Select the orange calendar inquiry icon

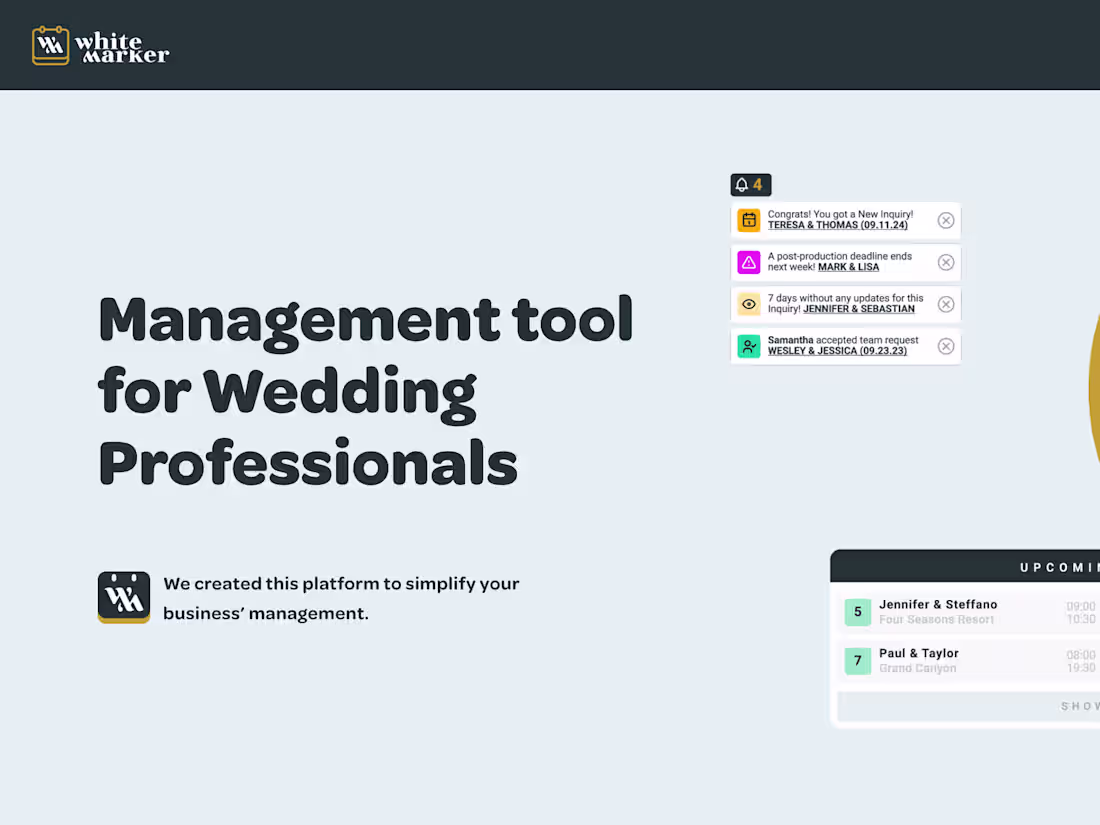coord(749,220)
